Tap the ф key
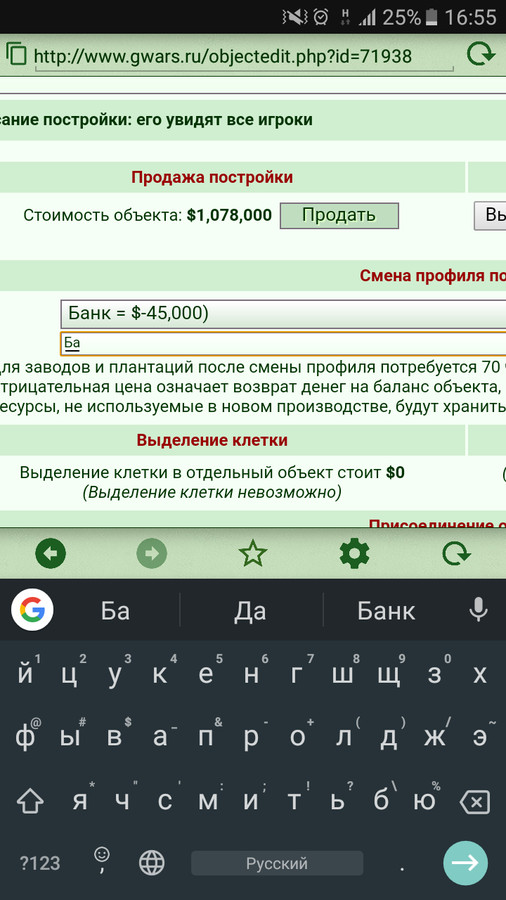Image resolution: width=506 pixels, height=900 pixels. click(x=24, y=738)
